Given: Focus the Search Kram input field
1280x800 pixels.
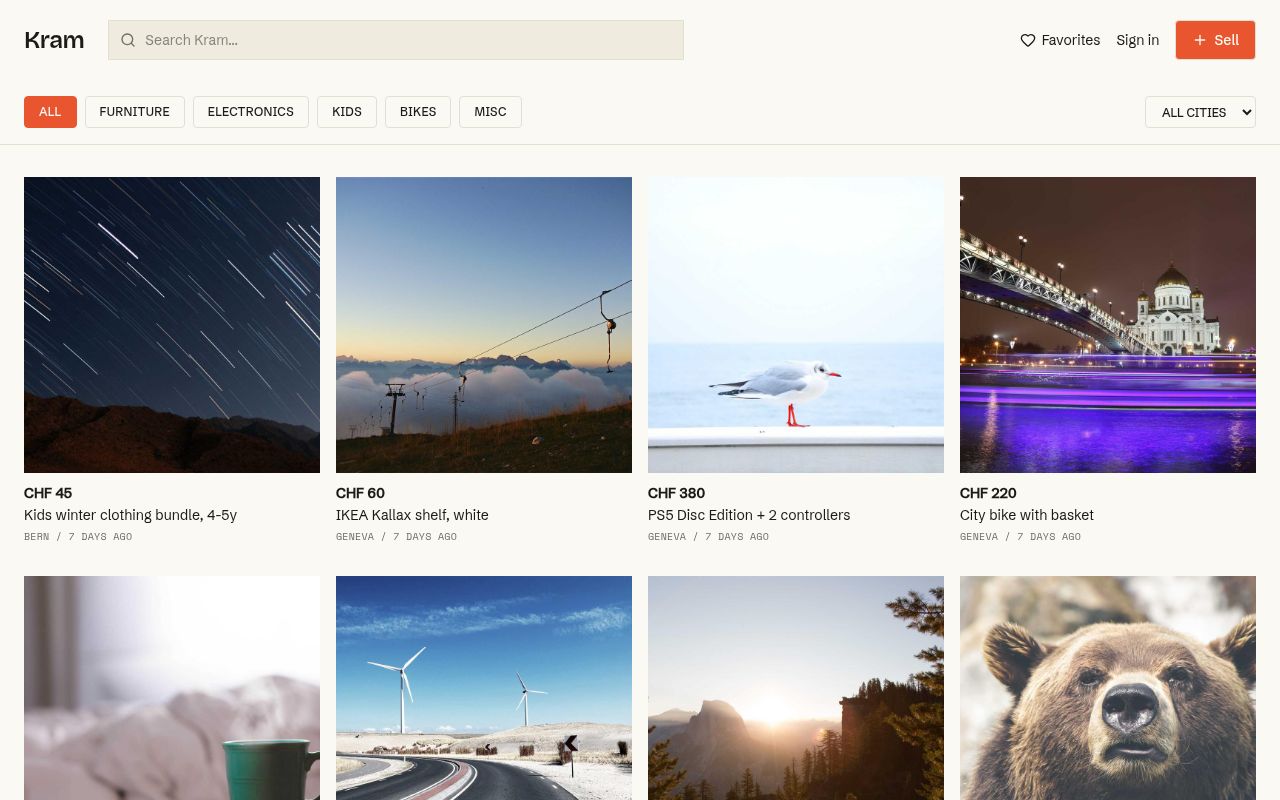Looking at the screenshot, I should [396, 40].
